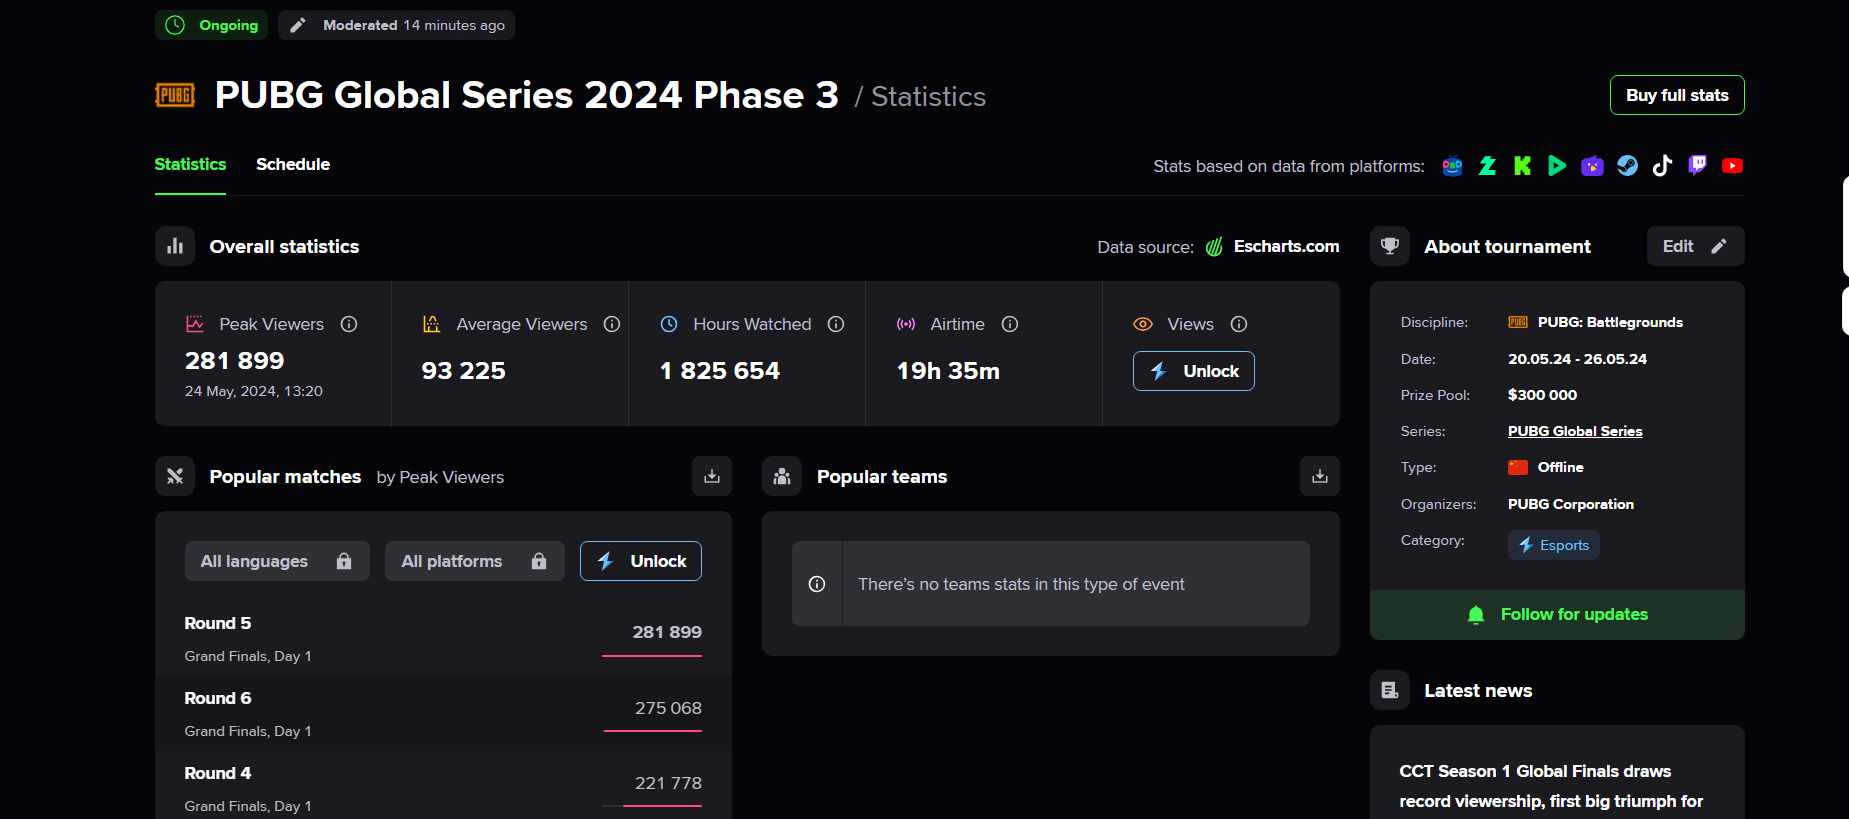Click the Esports category tag
Image resolution: width=1849 pixels, height=819 pixels.
tap(1554, 545)
